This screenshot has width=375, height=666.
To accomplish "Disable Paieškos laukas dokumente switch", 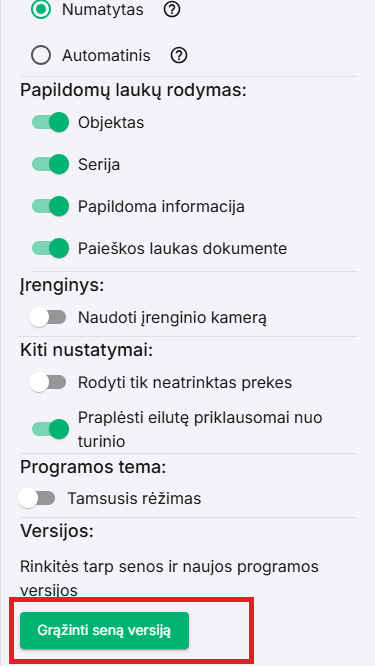I will 51,248.
